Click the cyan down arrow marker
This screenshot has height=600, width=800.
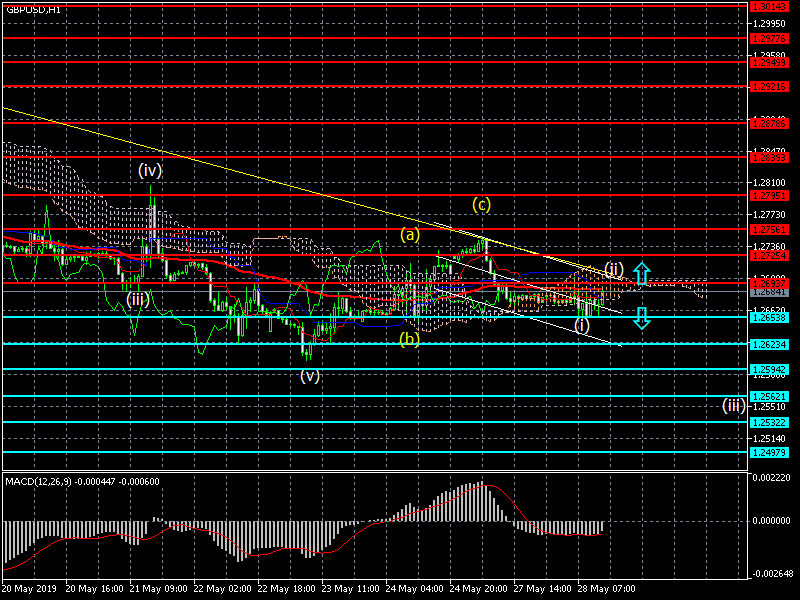click(642, 318)
